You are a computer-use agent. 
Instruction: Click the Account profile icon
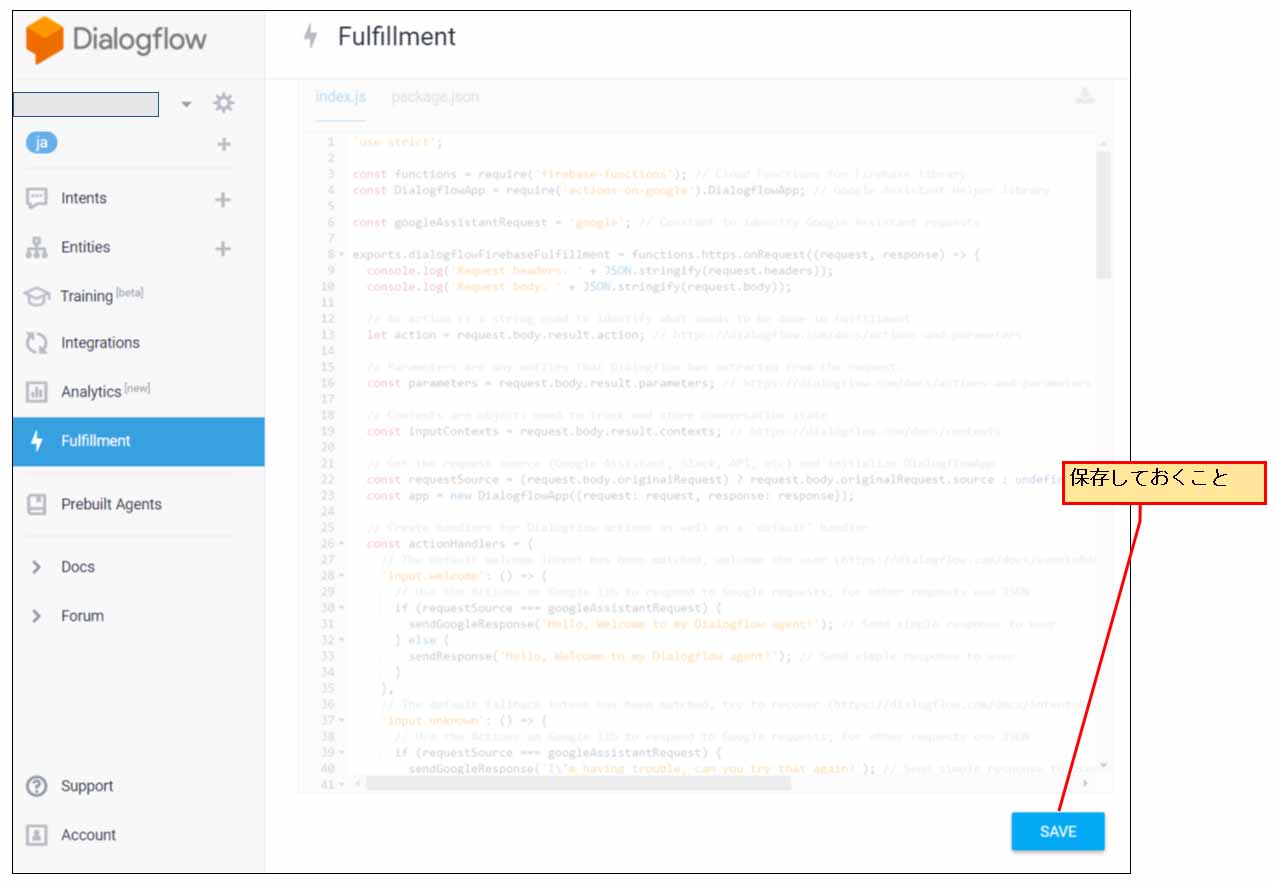[x=37, y=835]
